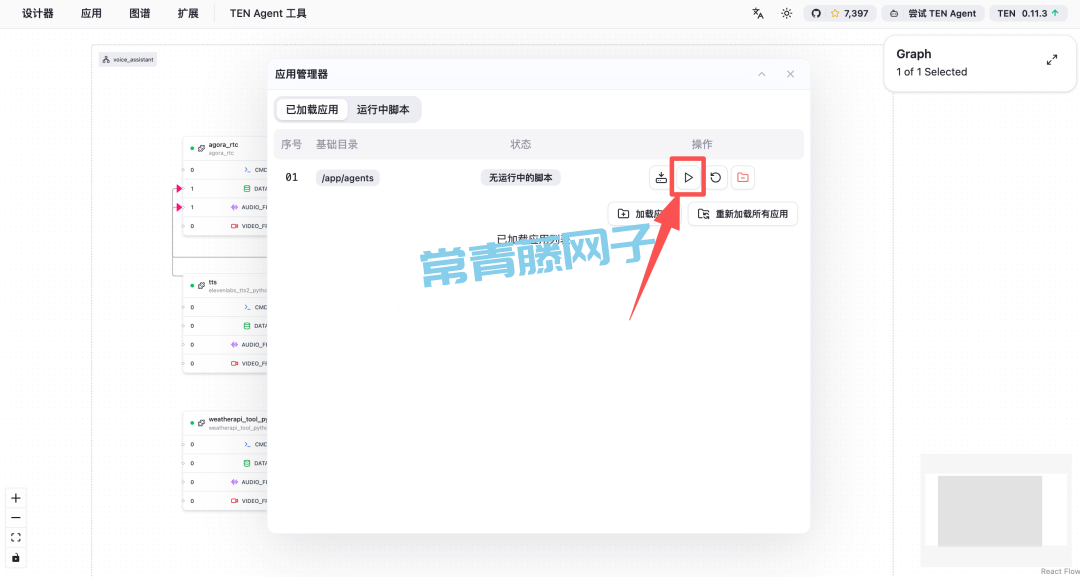1080x577 pixels.
Task: Click the red unload folder icon
Action: 742,178
